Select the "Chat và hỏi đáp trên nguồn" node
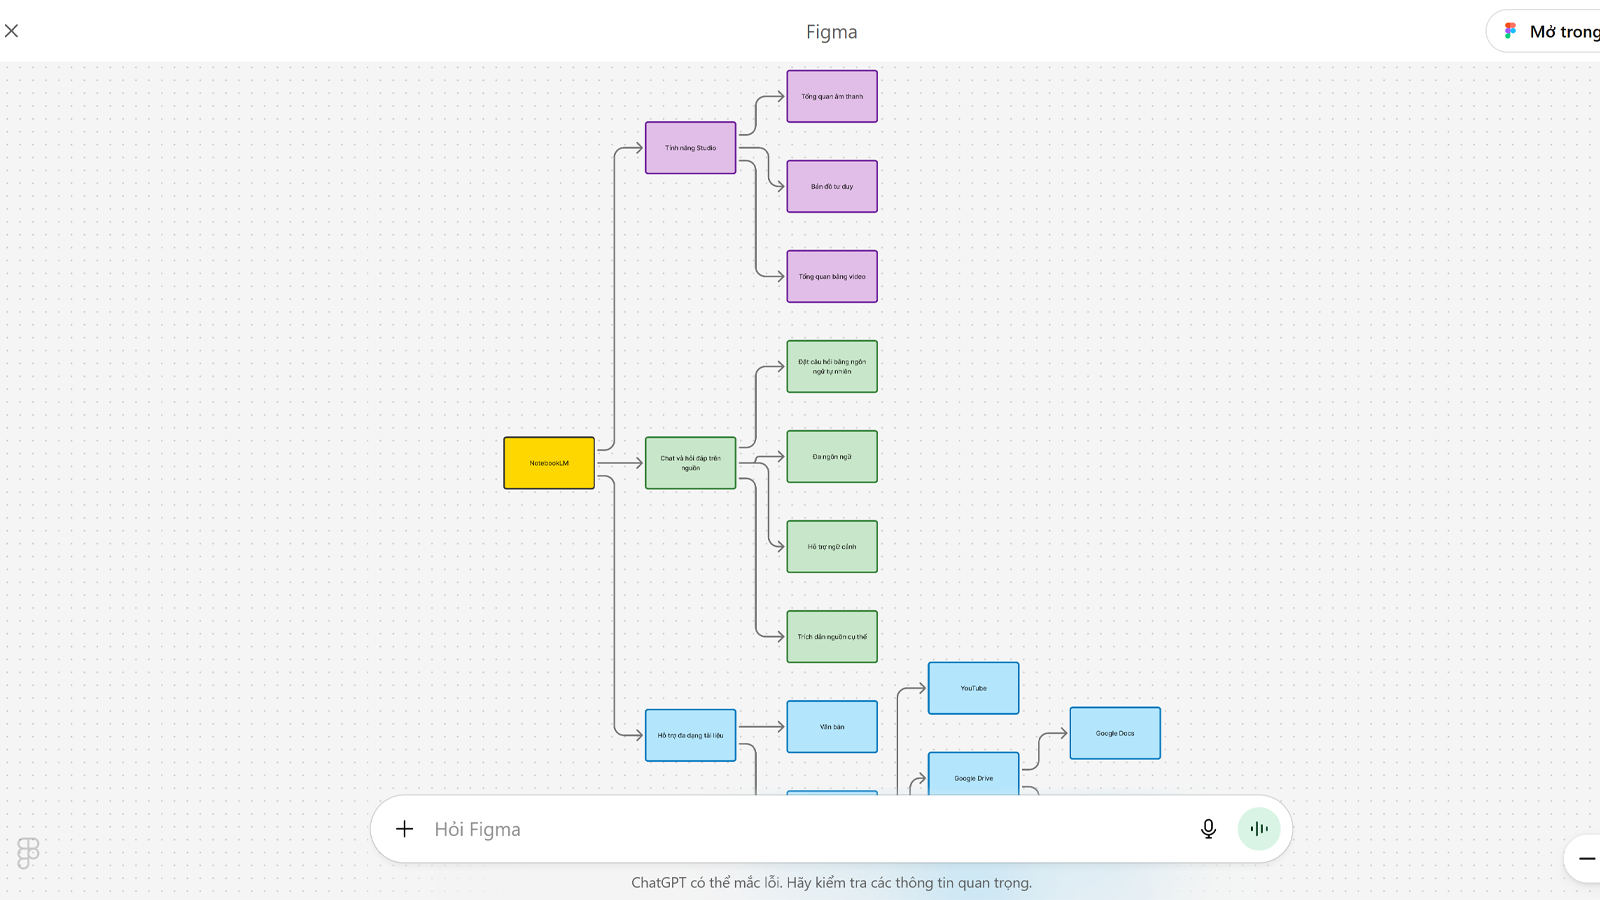Screen dimensions: 1600x900 [x=690, y=463]
